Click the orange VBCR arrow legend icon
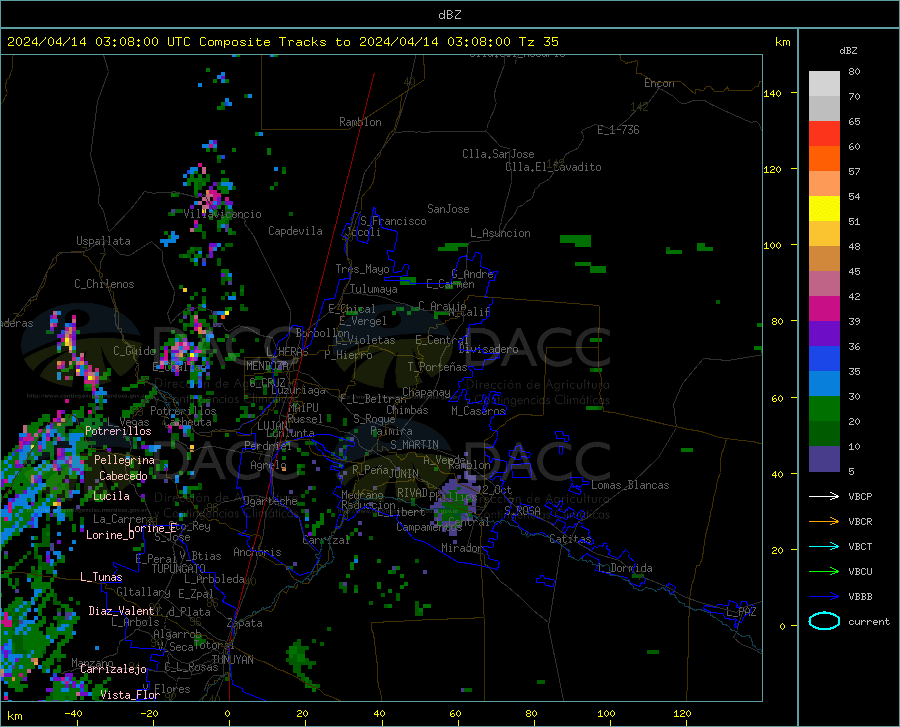 tap(824, 522)
